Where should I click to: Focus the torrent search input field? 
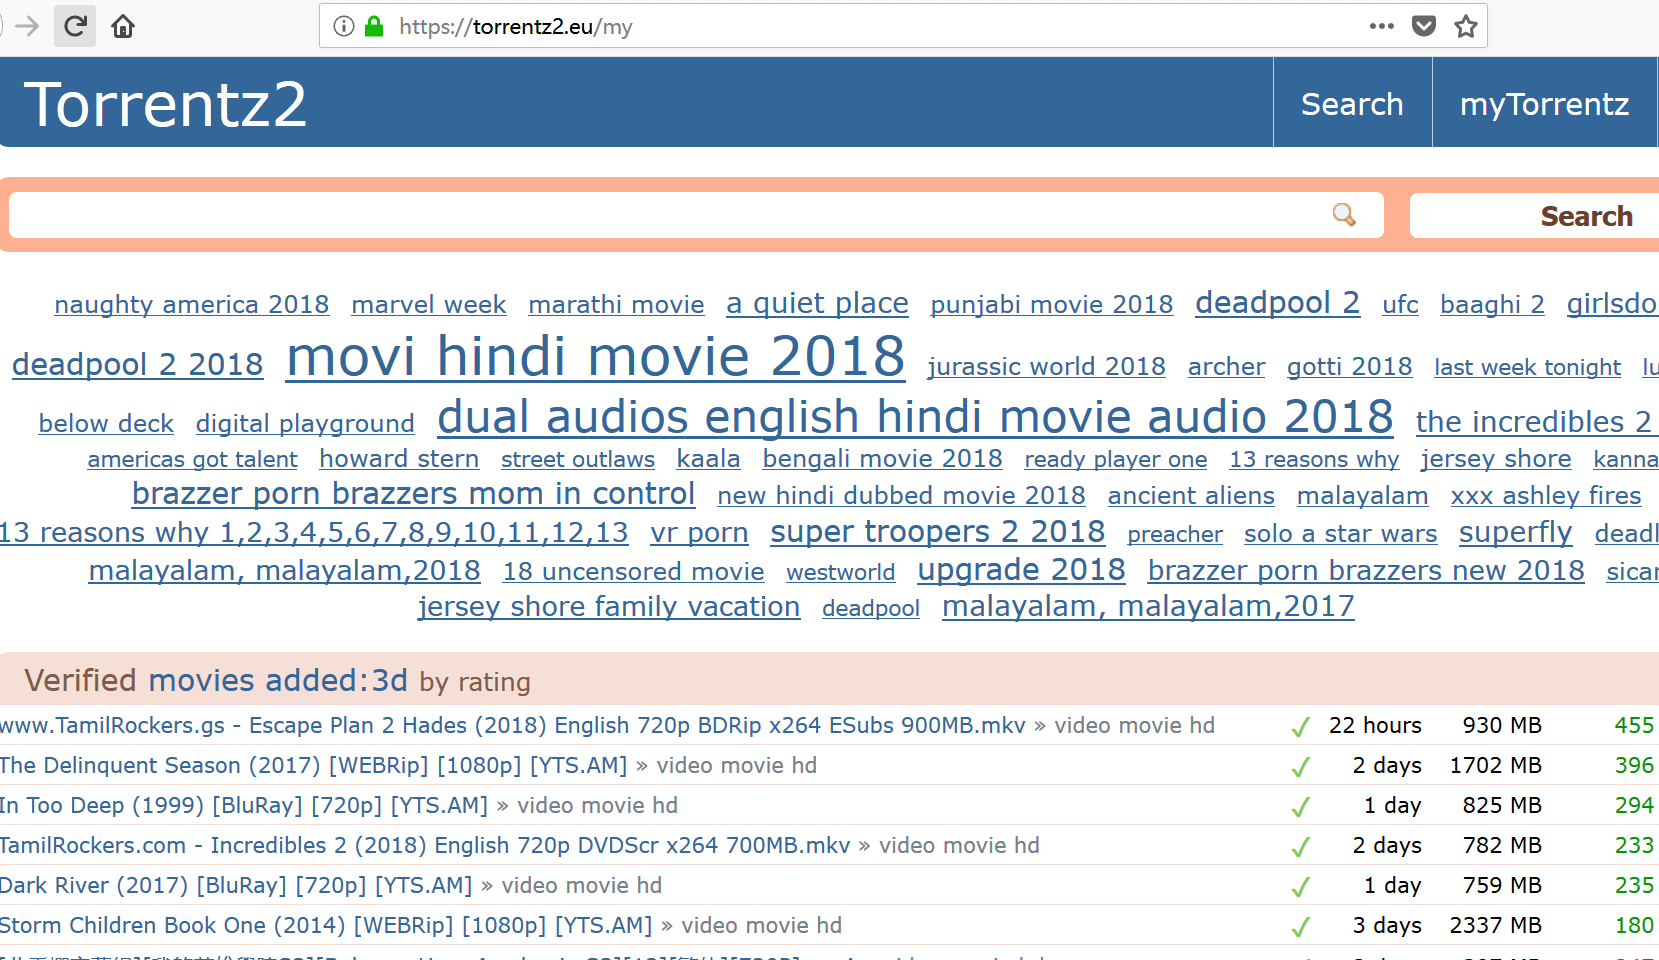696,215
